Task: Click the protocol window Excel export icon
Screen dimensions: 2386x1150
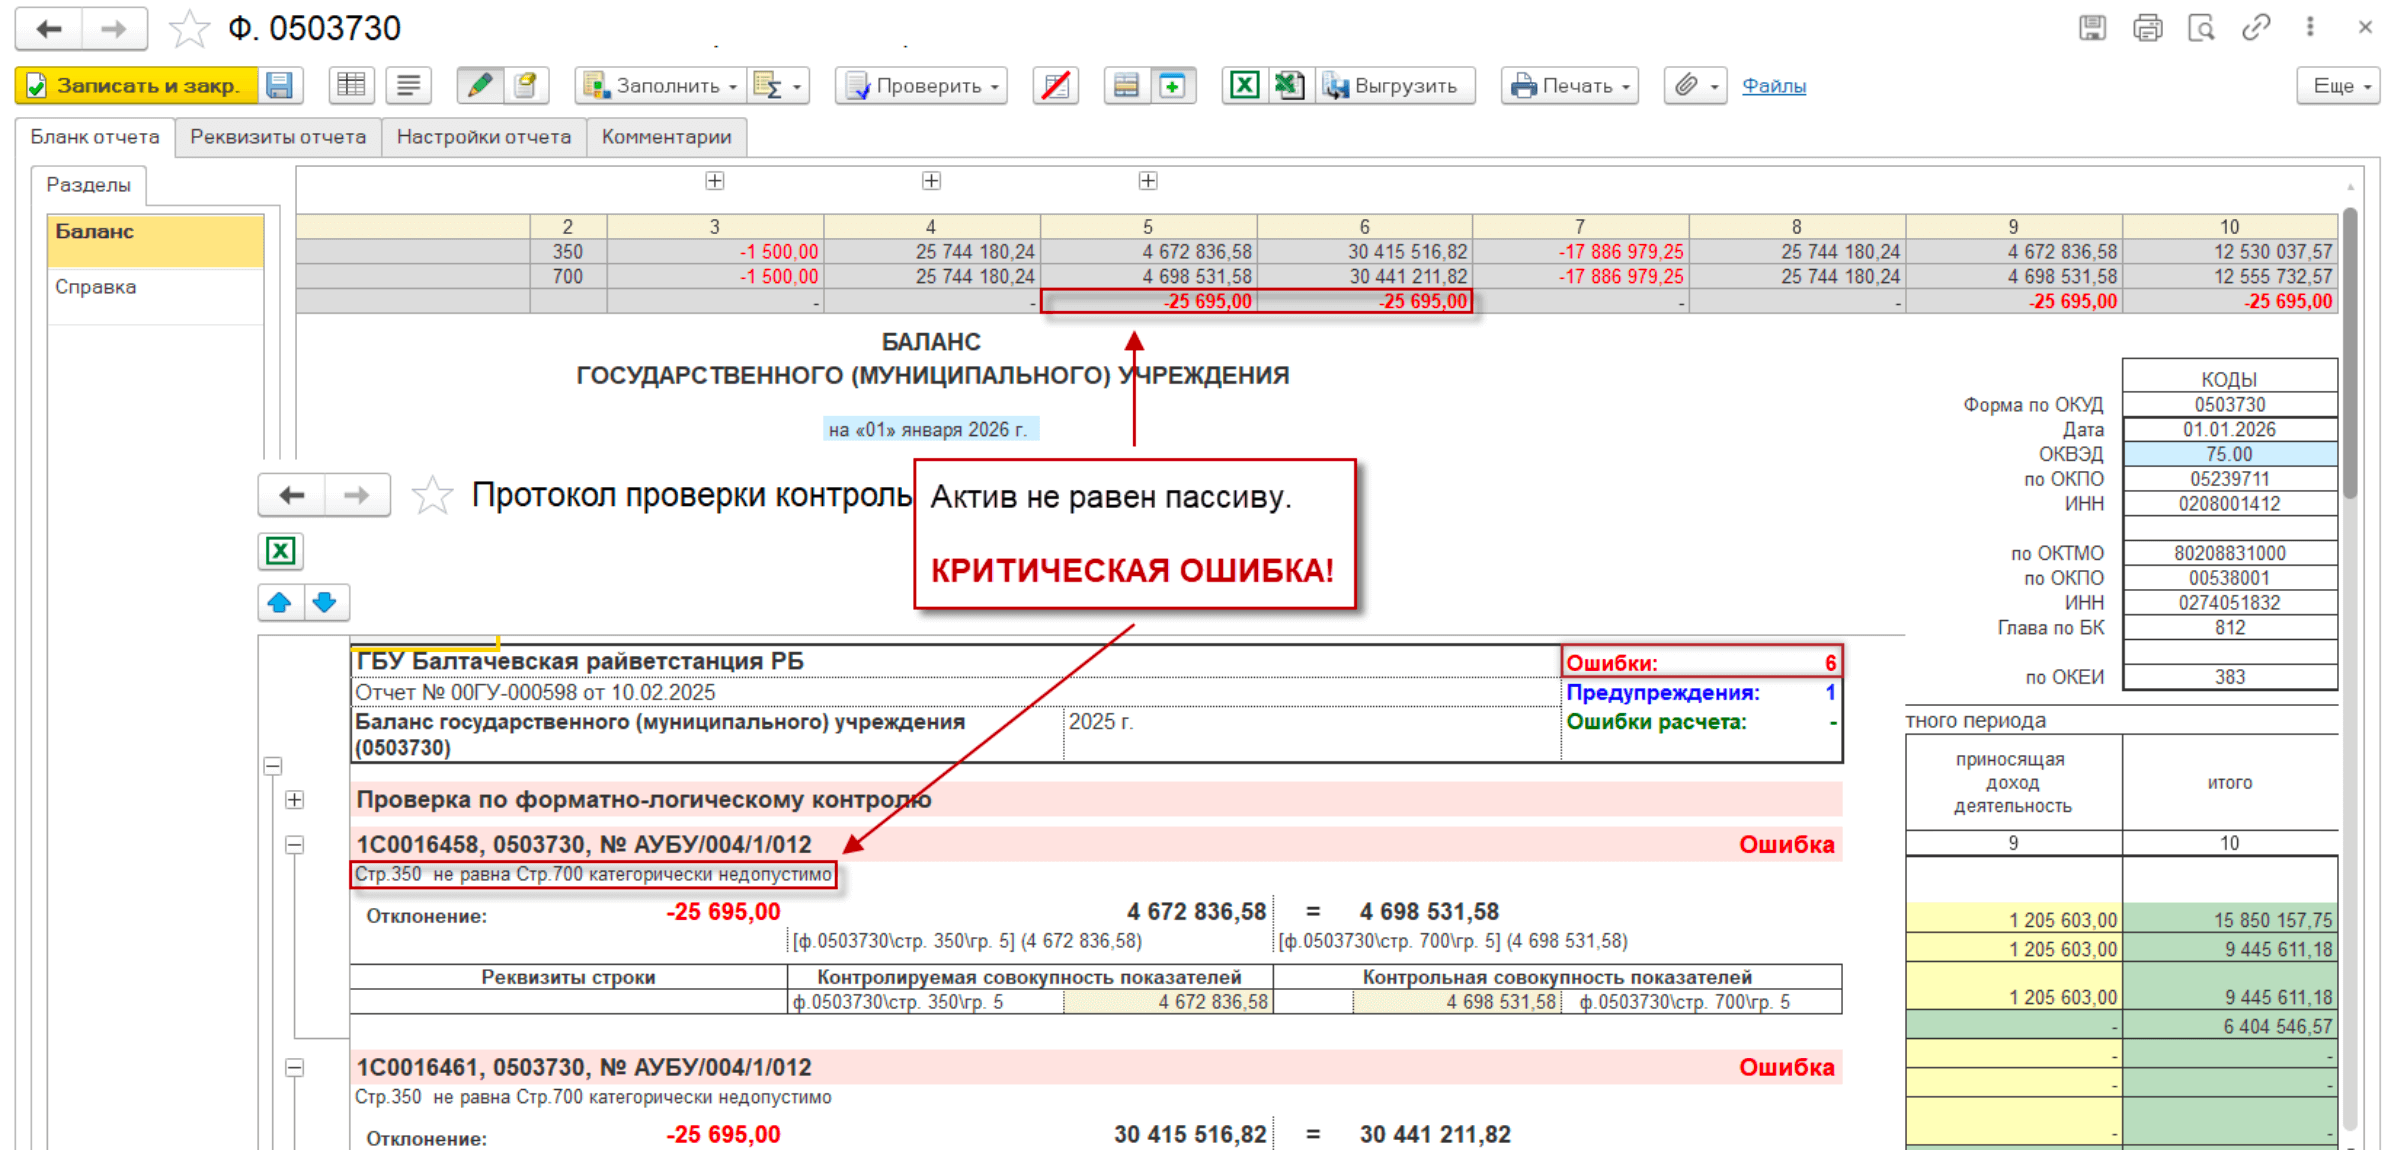Action: tap(281, 551)
